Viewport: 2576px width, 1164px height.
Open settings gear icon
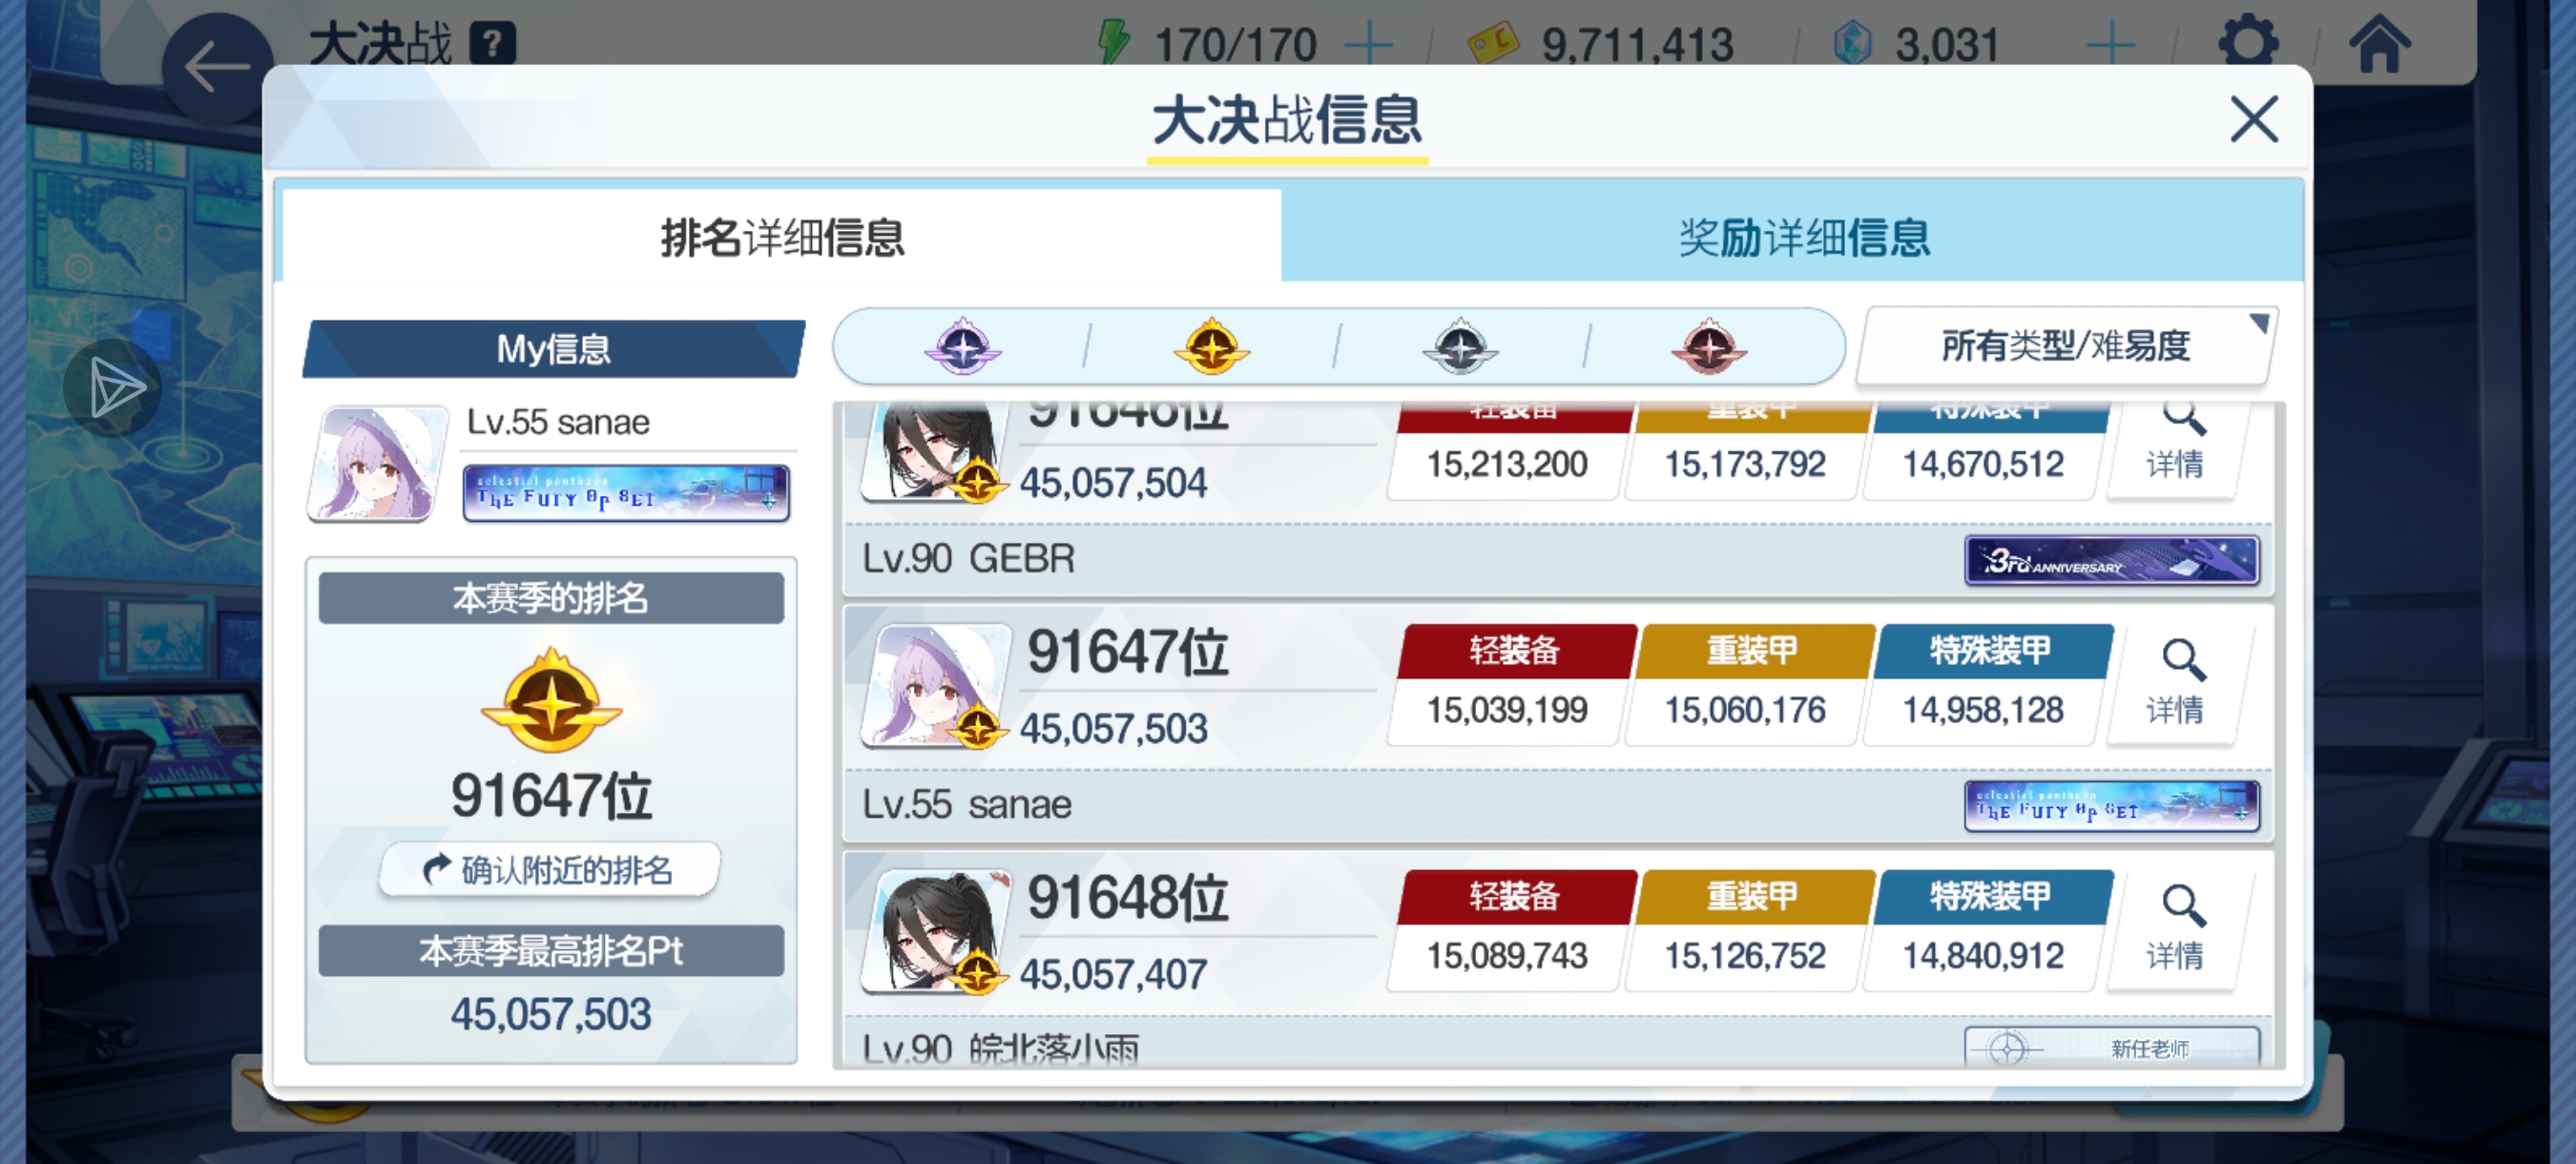pyautogui.click(x=2247, y=42)
